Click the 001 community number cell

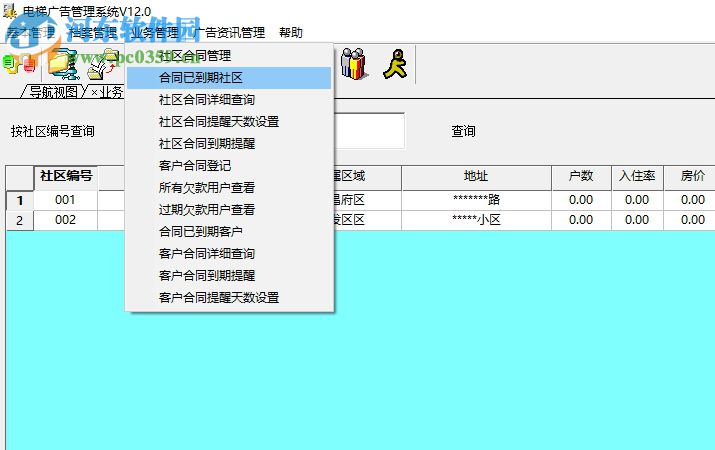tap(65, 200)
